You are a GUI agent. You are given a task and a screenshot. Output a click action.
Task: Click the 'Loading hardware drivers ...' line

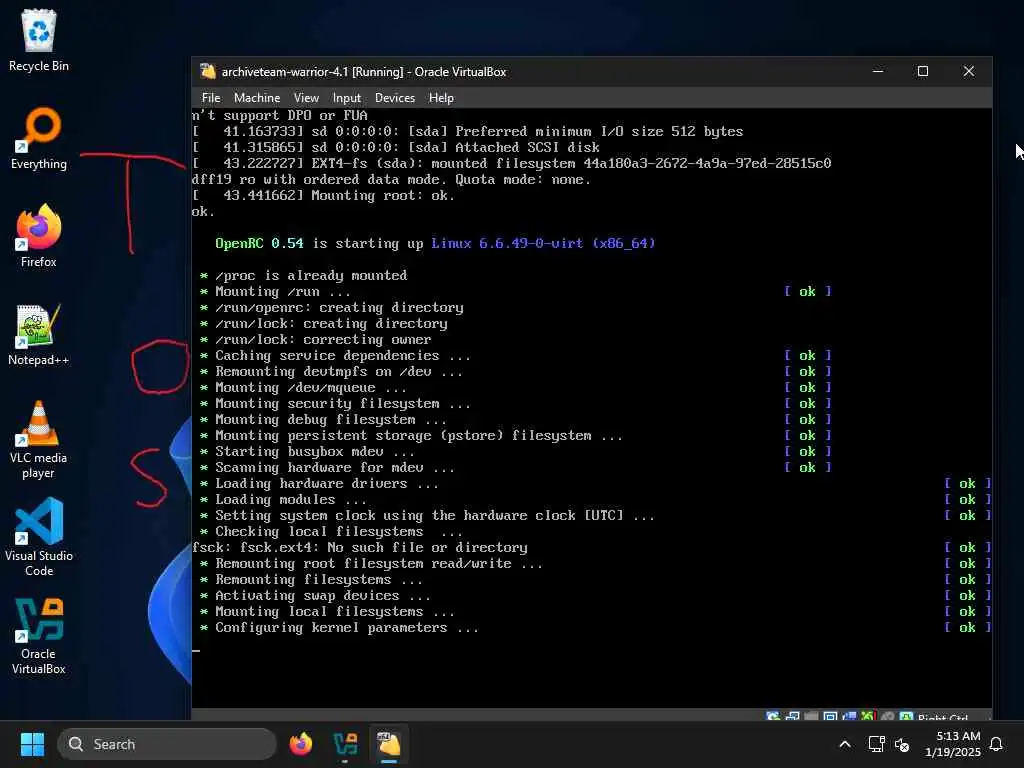(x=326, y=483)
